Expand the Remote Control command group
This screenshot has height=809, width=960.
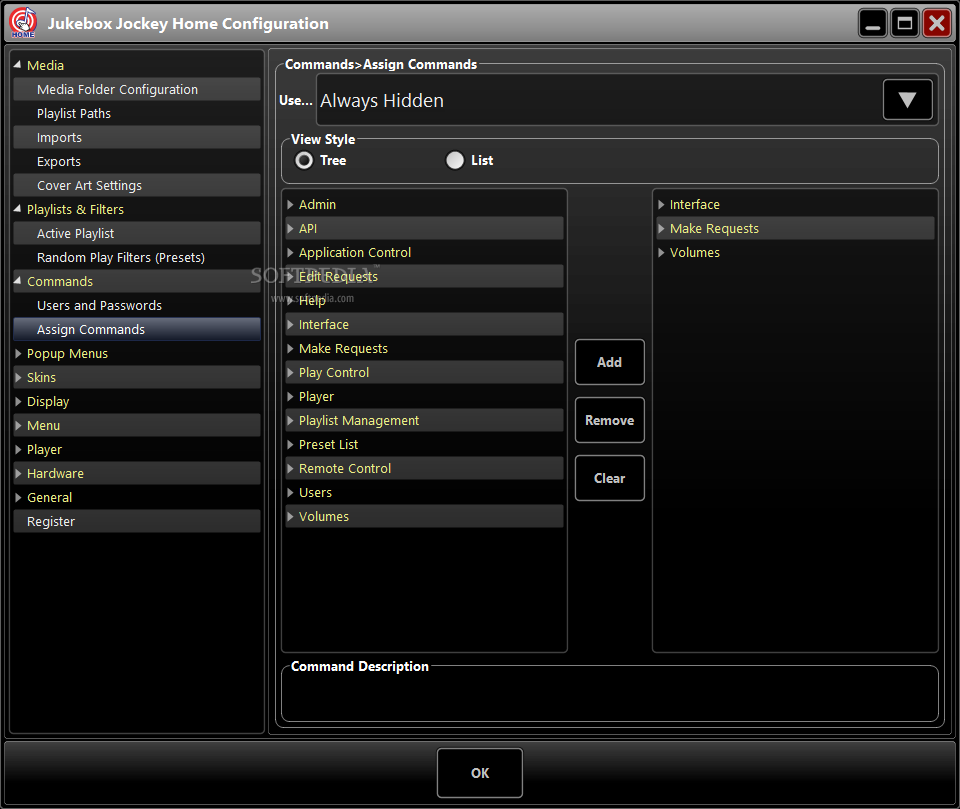[290, 468]
